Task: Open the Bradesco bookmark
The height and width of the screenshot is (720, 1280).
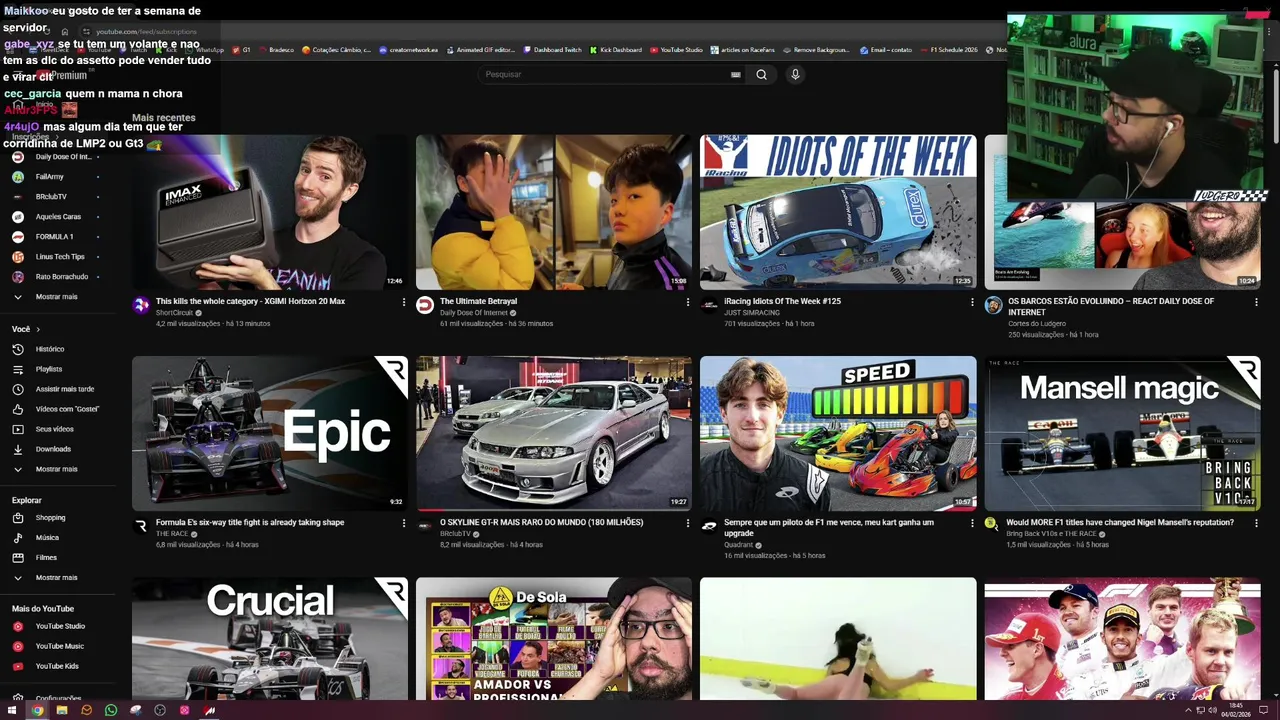Action: coord(276,50)
